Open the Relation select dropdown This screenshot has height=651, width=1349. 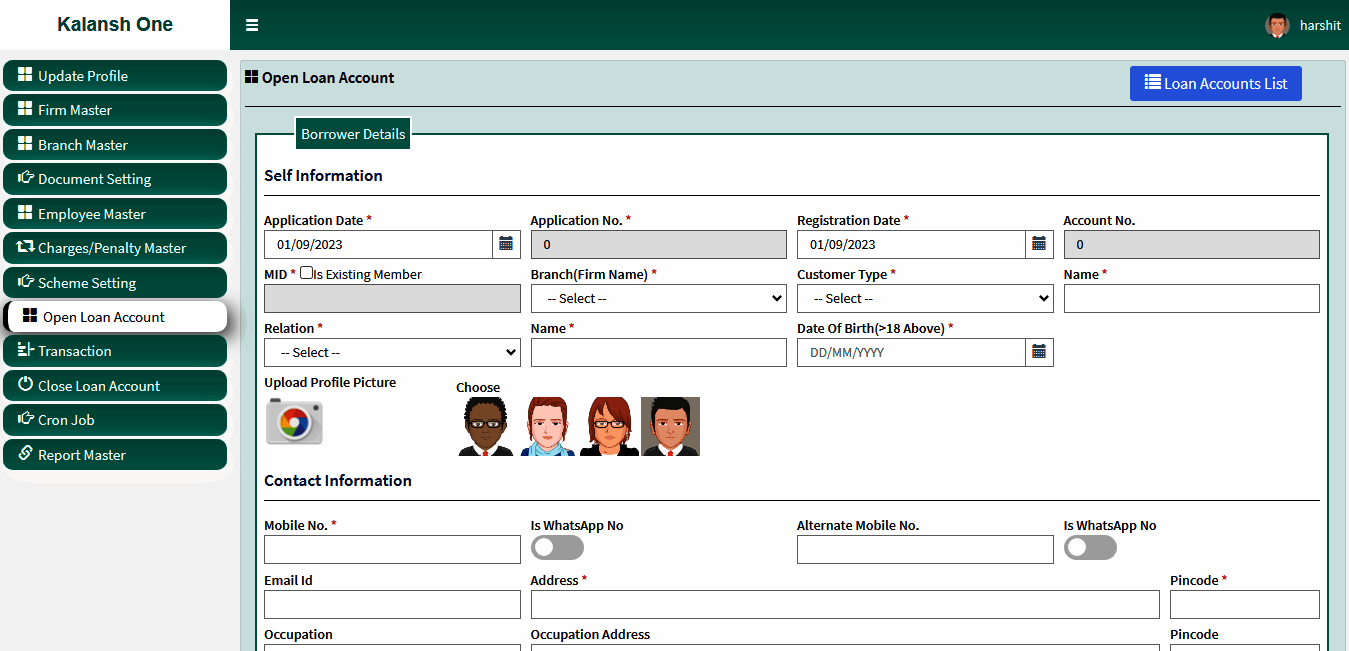pyautogui.click(x=392, y=352)
